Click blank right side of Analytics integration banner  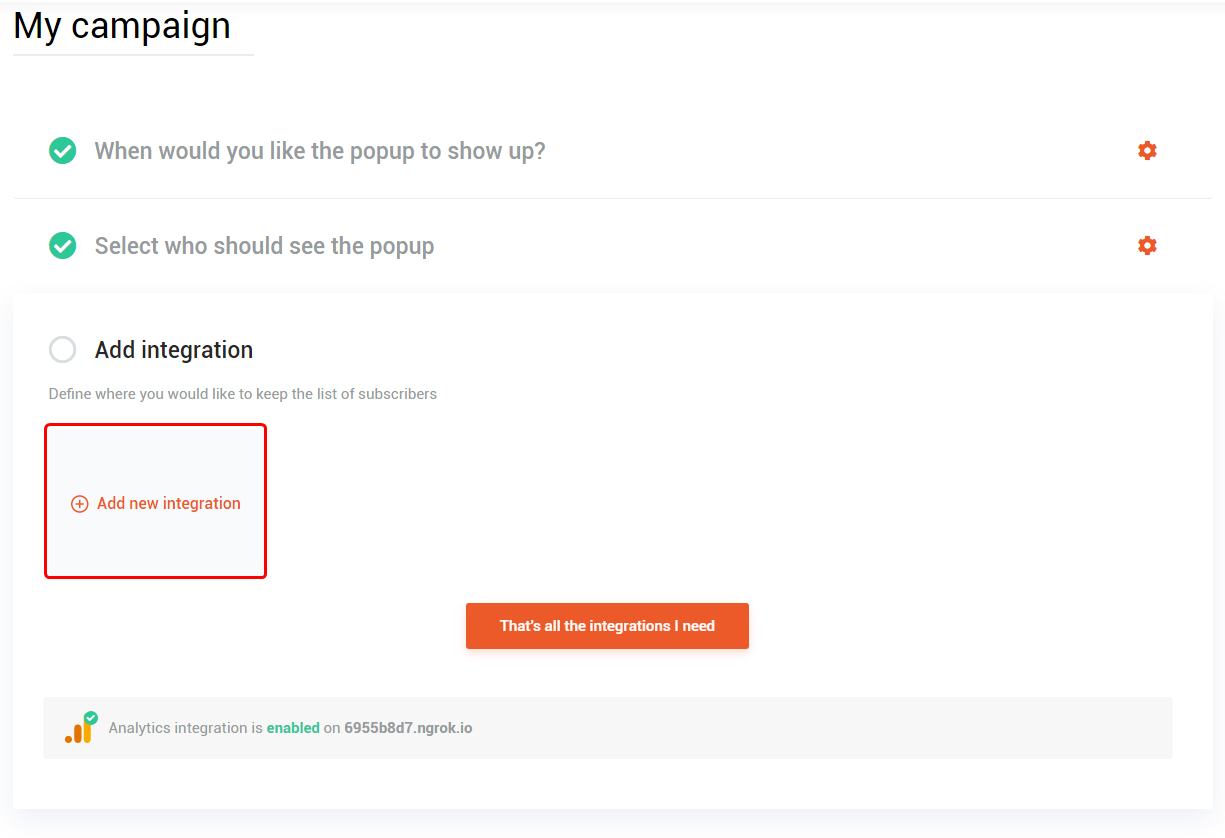850,728
